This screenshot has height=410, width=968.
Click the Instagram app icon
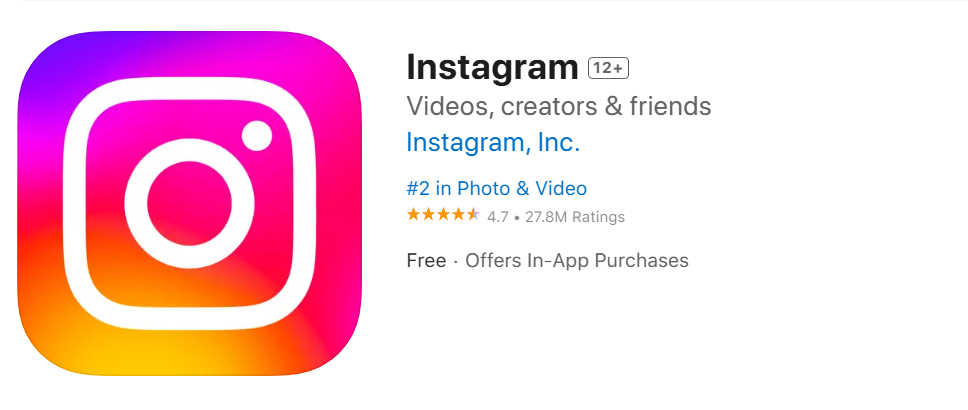[x=189, y=203]
